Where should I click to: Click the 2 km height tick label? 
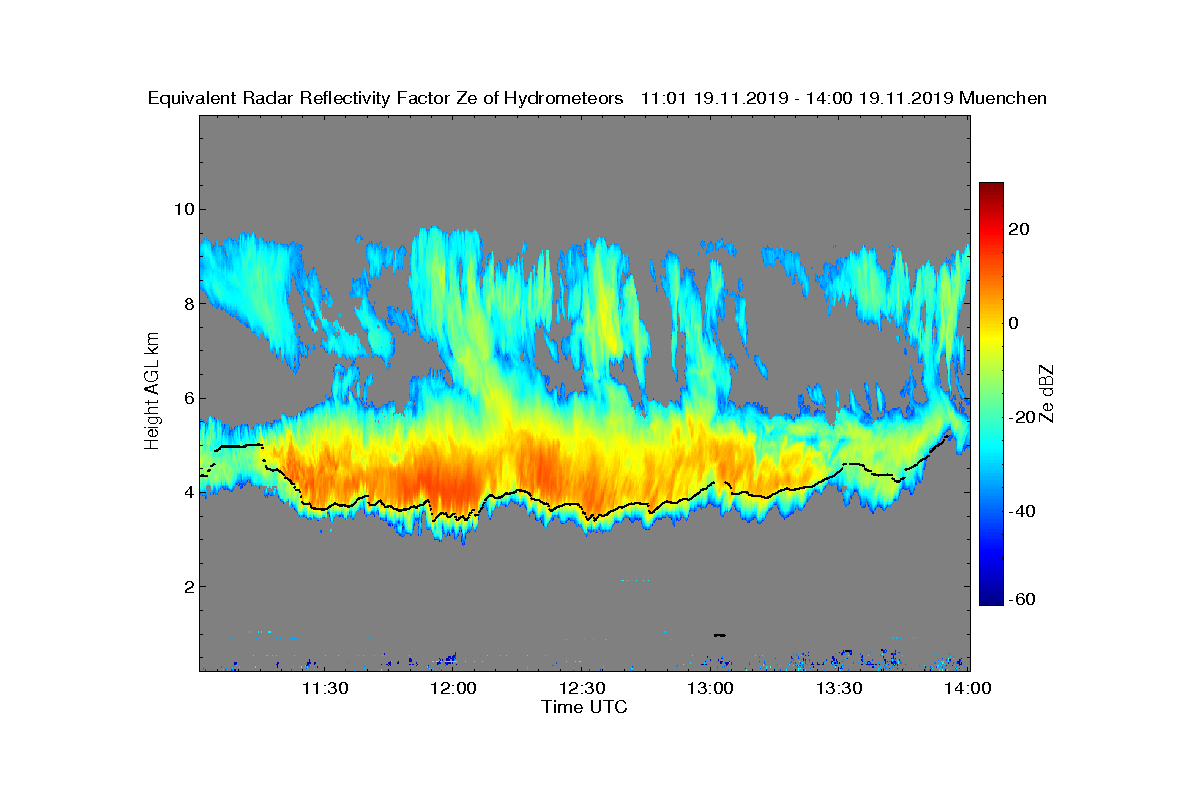point(188,586)
